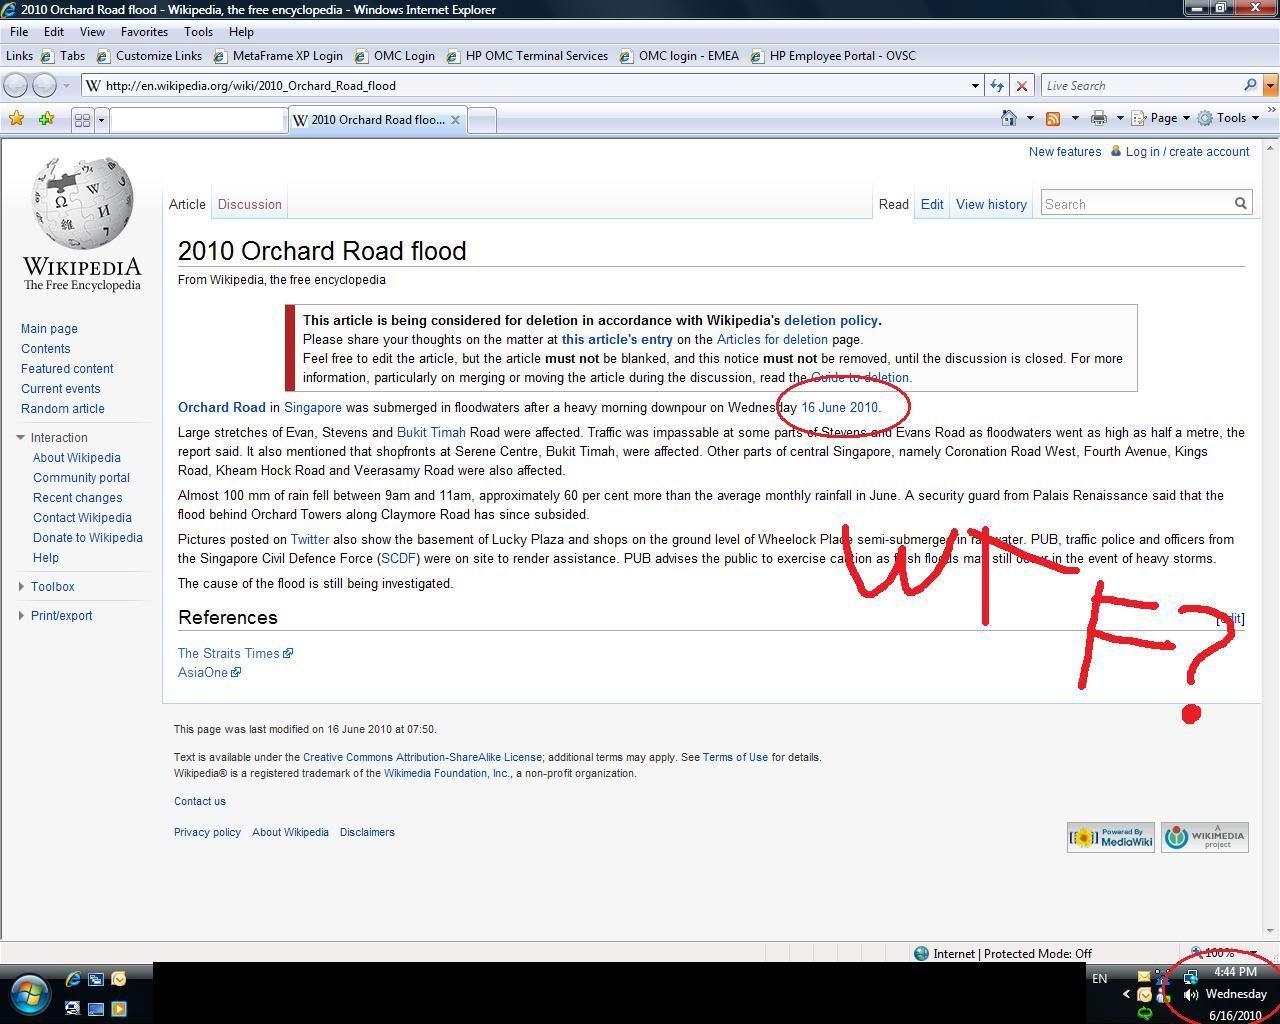Click the Favorites Center star icon

16,119
